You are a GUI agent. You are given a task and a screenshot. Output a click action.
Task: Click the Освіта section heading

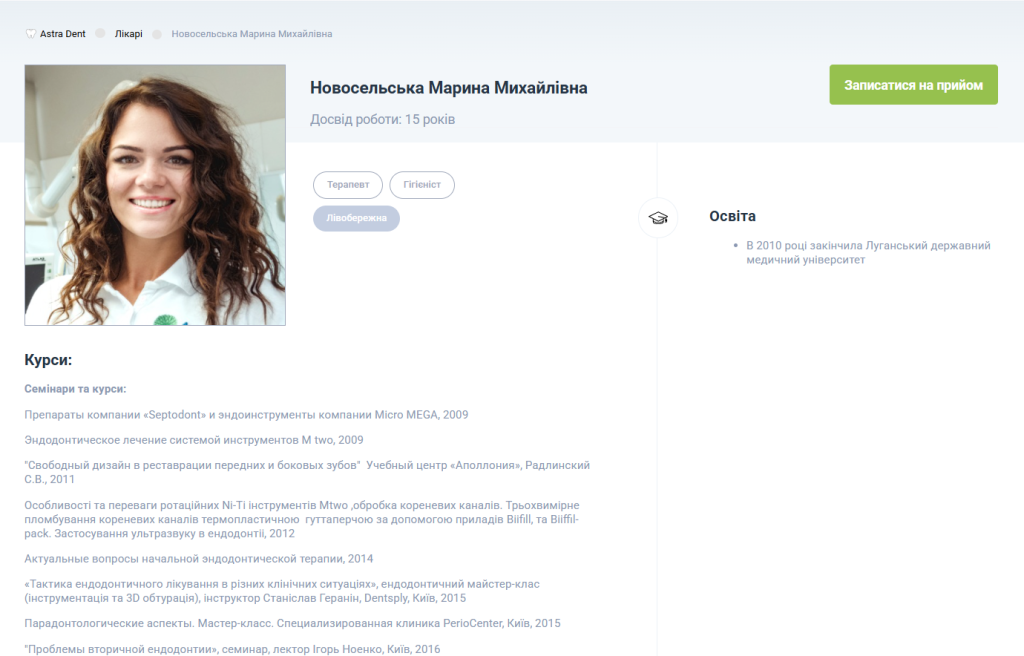click(733, 216)
